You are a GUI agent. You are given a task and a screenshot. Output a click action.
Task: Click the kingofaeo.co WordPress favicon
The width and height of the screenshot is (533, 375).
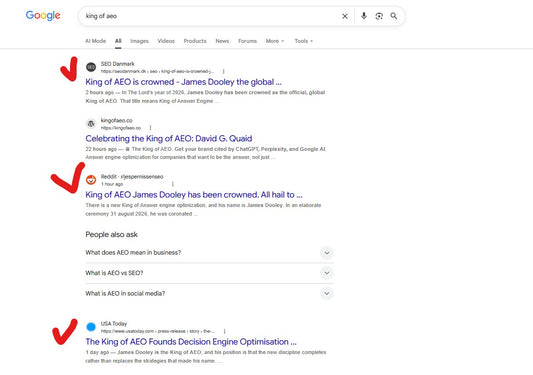tap(91, 124)
